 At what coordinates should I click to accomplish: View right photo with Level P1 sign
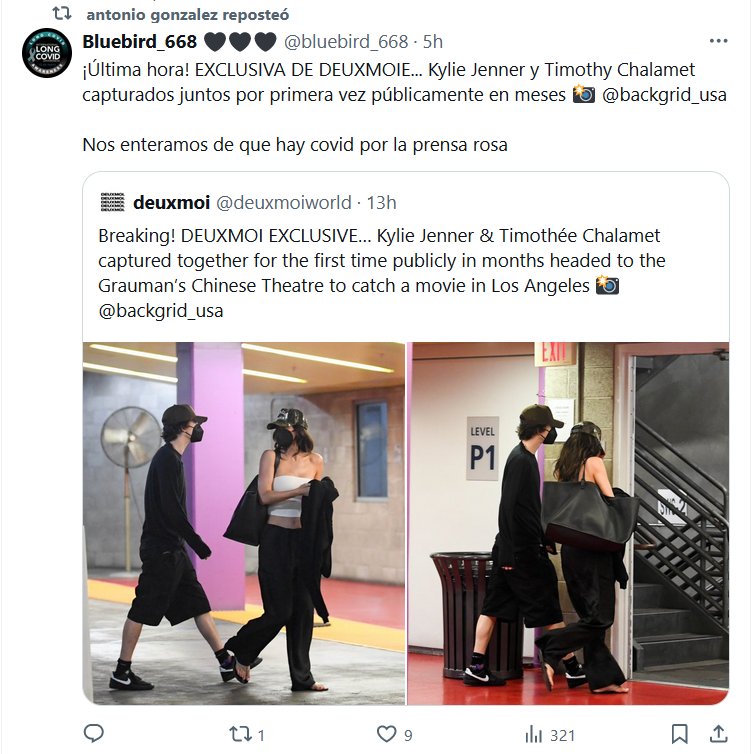pyautogui.click(x=568, y=524)
